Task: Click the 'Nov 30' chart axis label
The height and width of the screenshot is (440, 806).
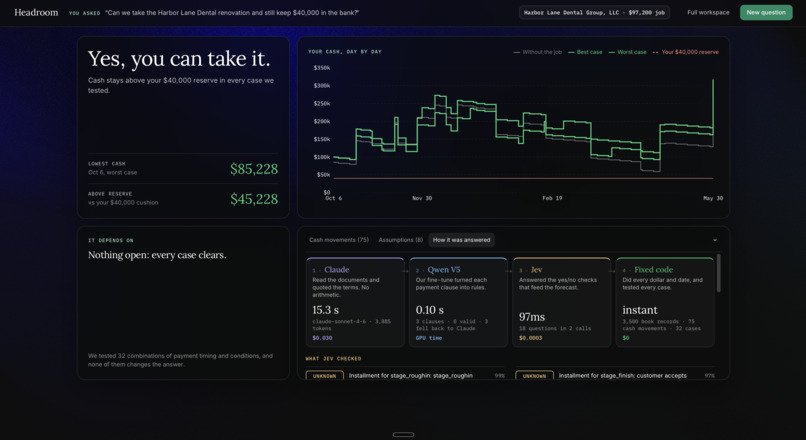Action: click(x=422, y=198)
